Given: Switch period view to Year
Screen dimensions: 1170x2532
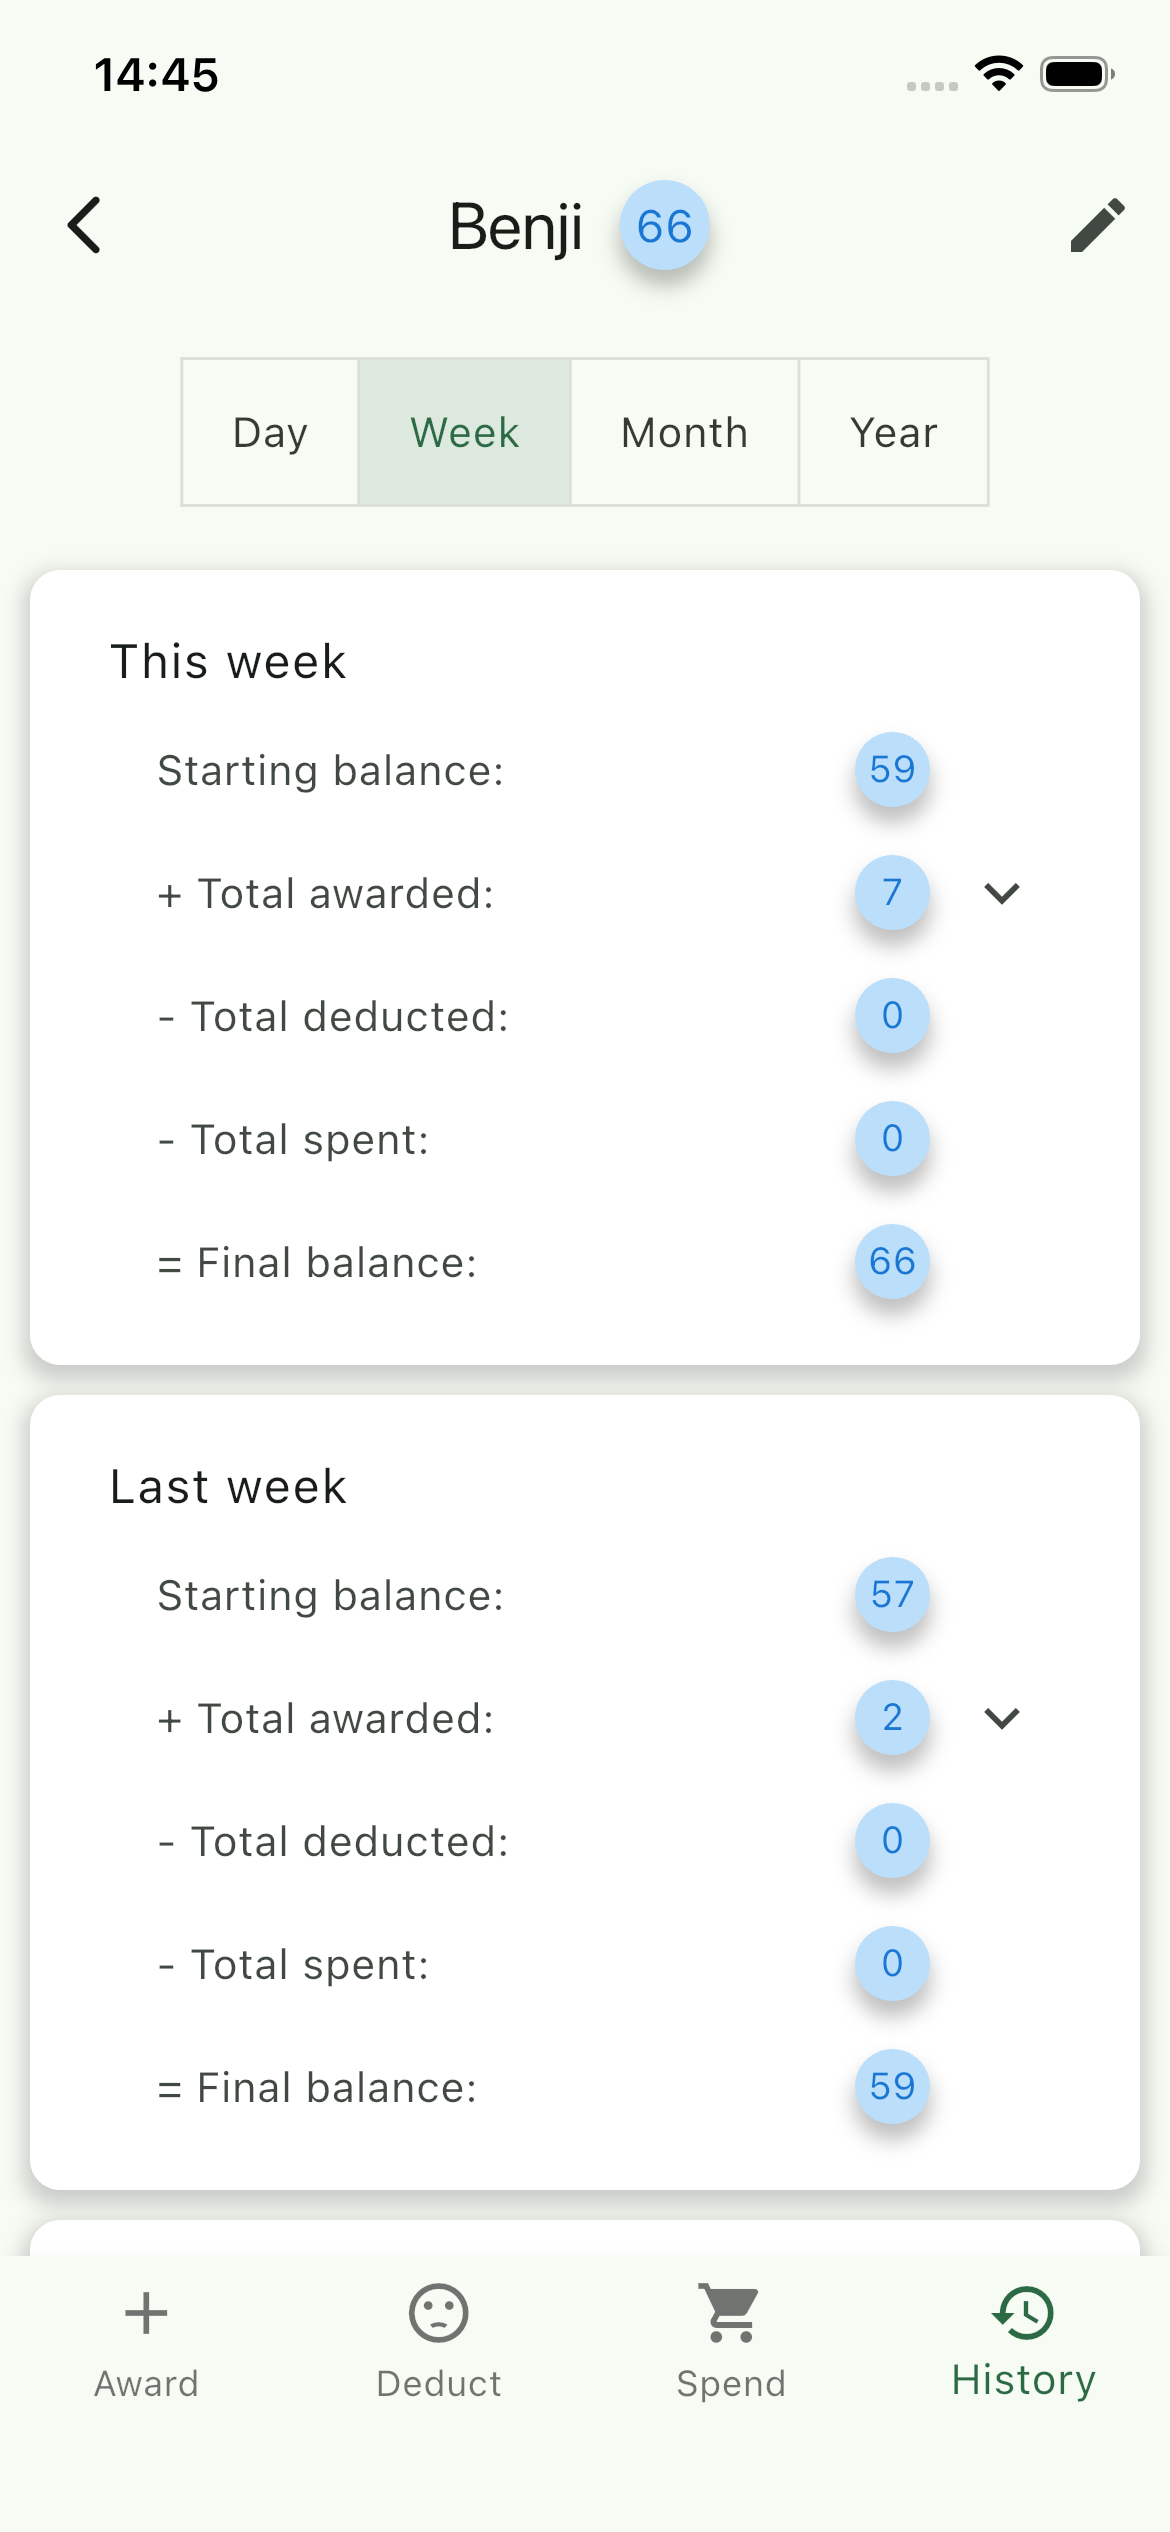Looking at the screenshot, I should pyautogui.click(x=894, y=432).
